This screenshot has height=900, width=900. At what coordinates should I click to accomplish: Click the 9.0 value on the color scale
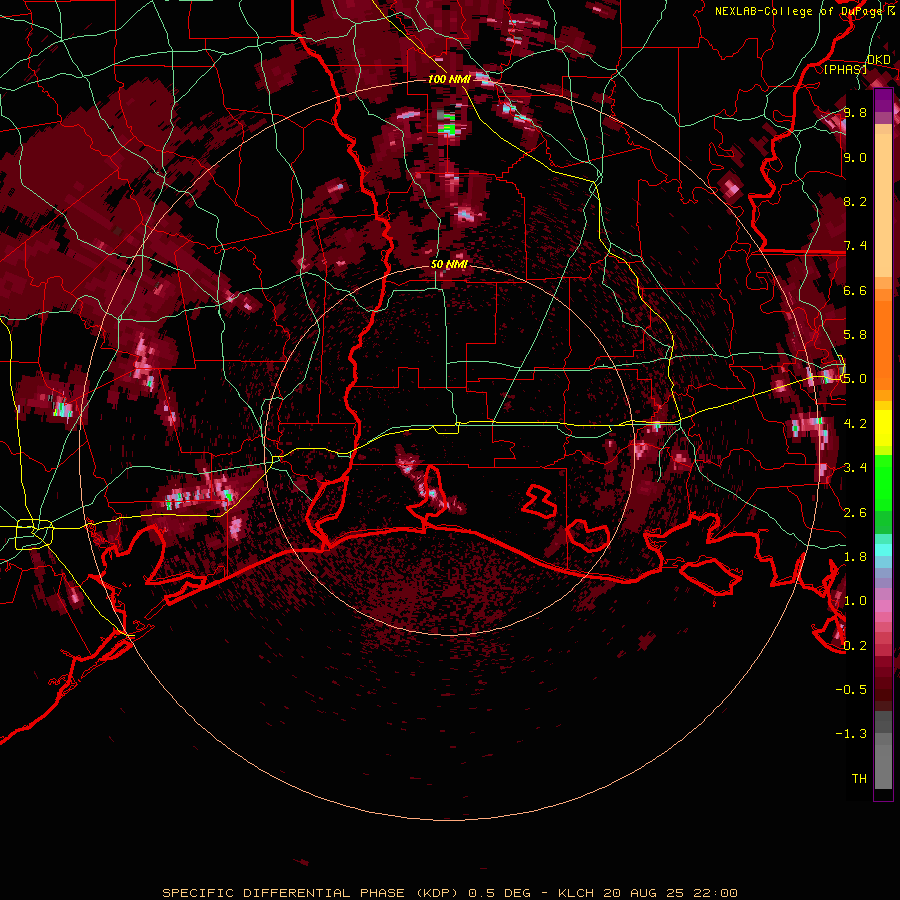[855, 157]
